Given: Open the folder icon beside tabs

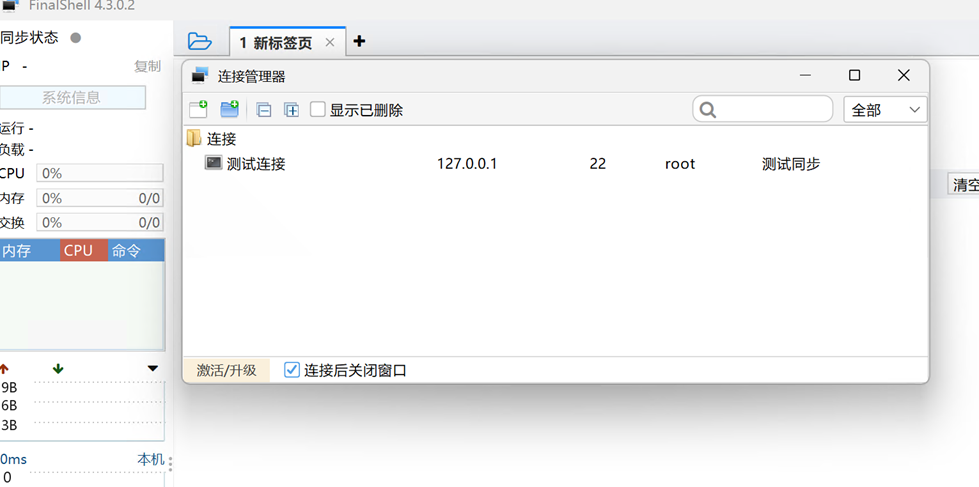Looking at the screenshot, I should point(200,42).
